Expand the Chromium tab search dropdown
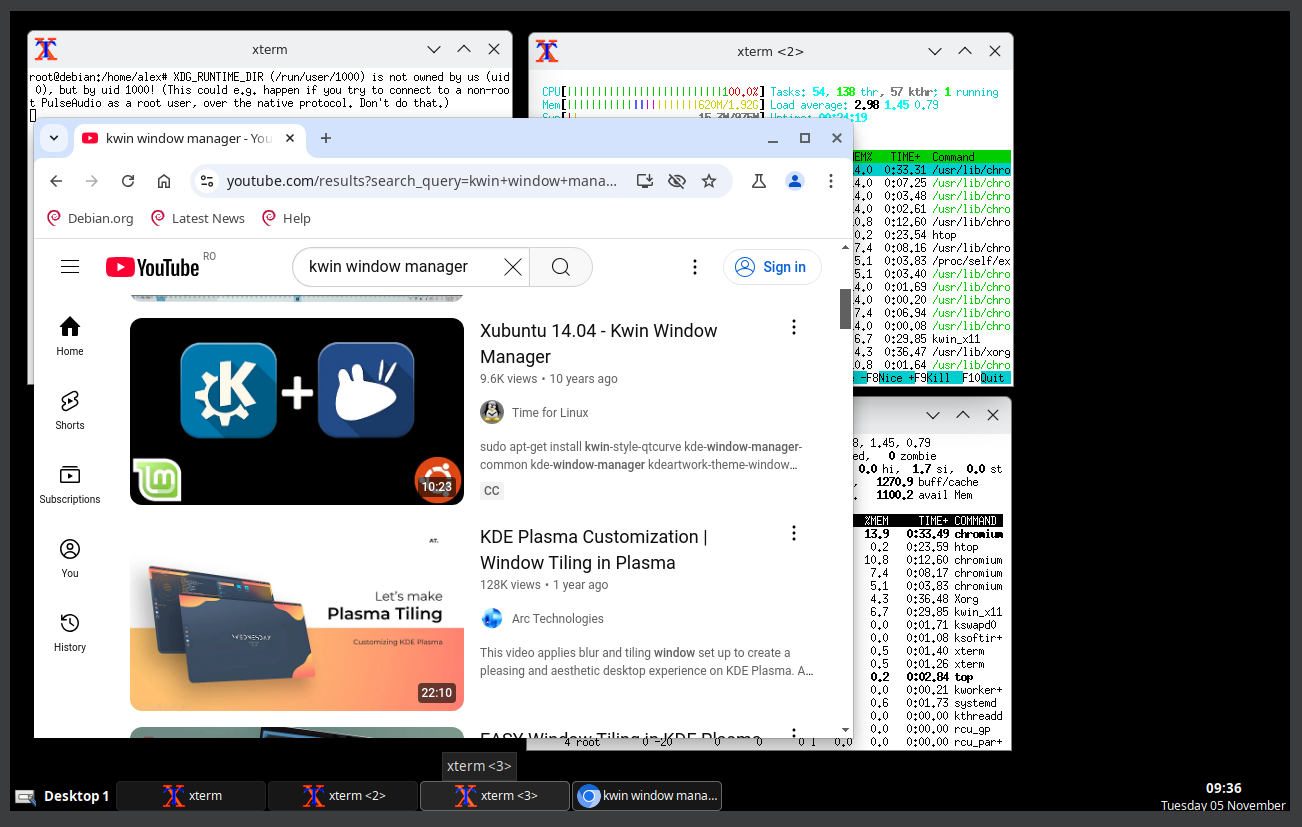 click(54, 138)
